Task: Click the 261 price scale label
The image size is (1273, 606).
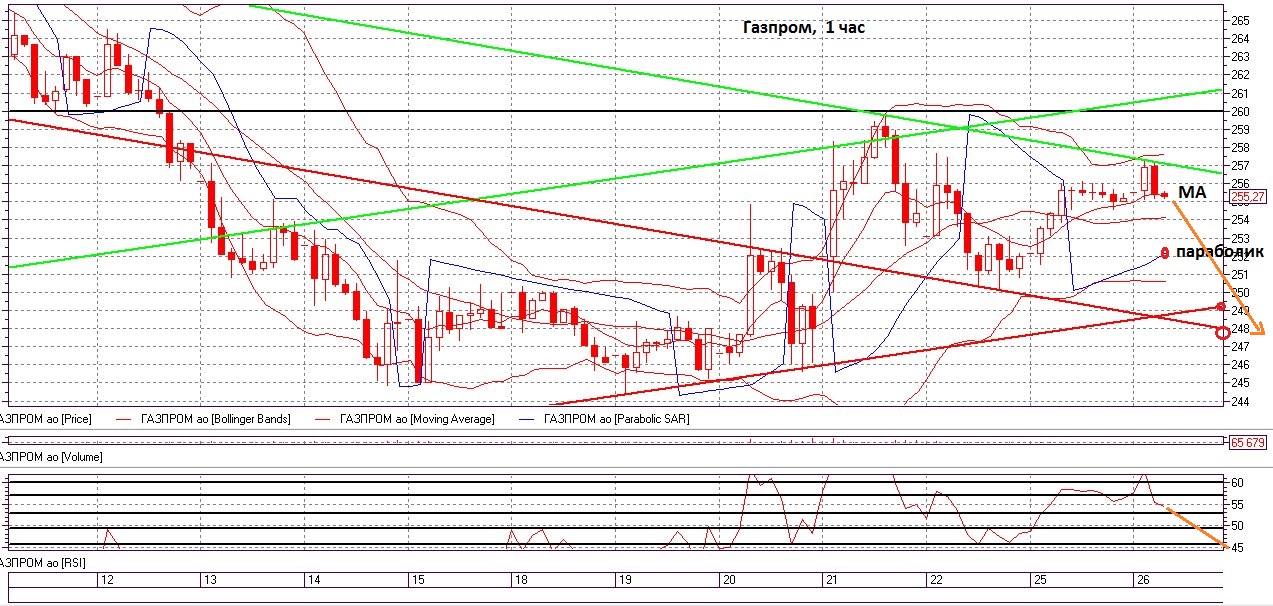Action: coord(1240,93)
